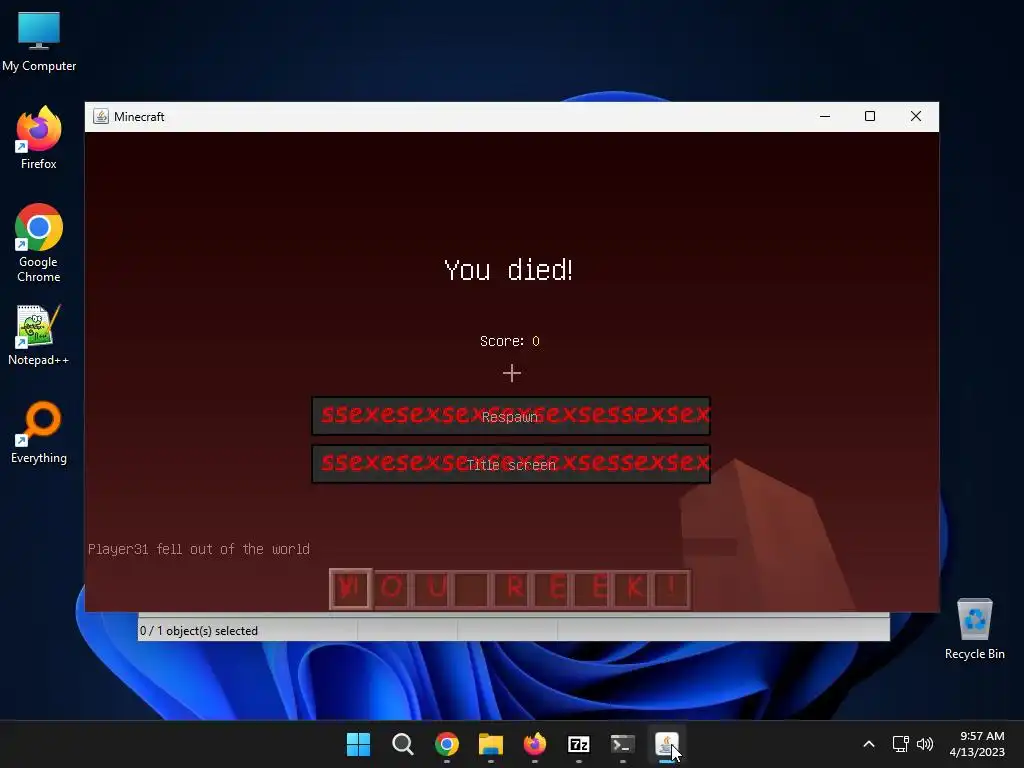This screenshot has height=768, width=1024.
Task: Click the Title screen button
Action: (511, 464)
